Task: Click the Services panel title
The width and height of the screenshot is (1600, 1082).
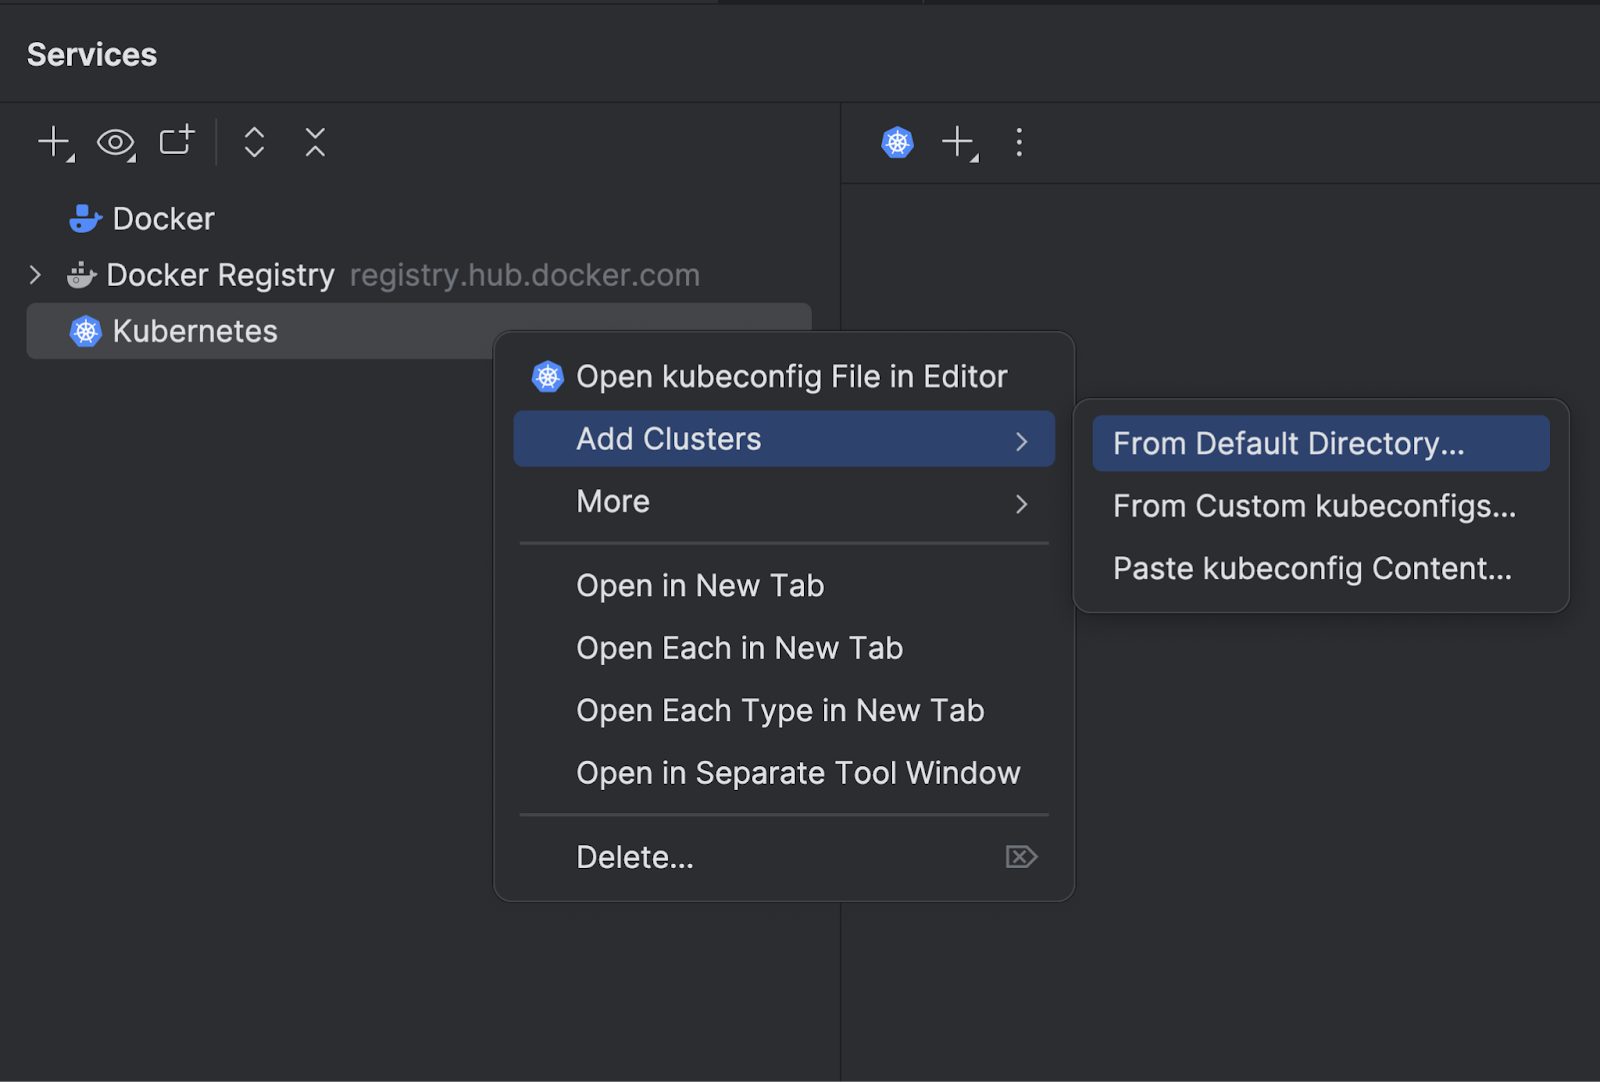Action: 92,55
